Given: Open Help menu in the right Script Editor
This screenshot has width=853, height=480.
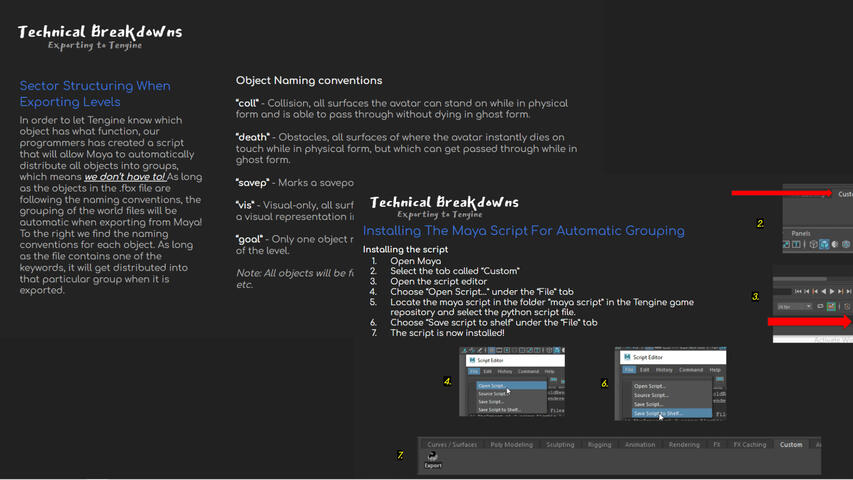Looking at the screenshot, I should (x=715, y=370).
